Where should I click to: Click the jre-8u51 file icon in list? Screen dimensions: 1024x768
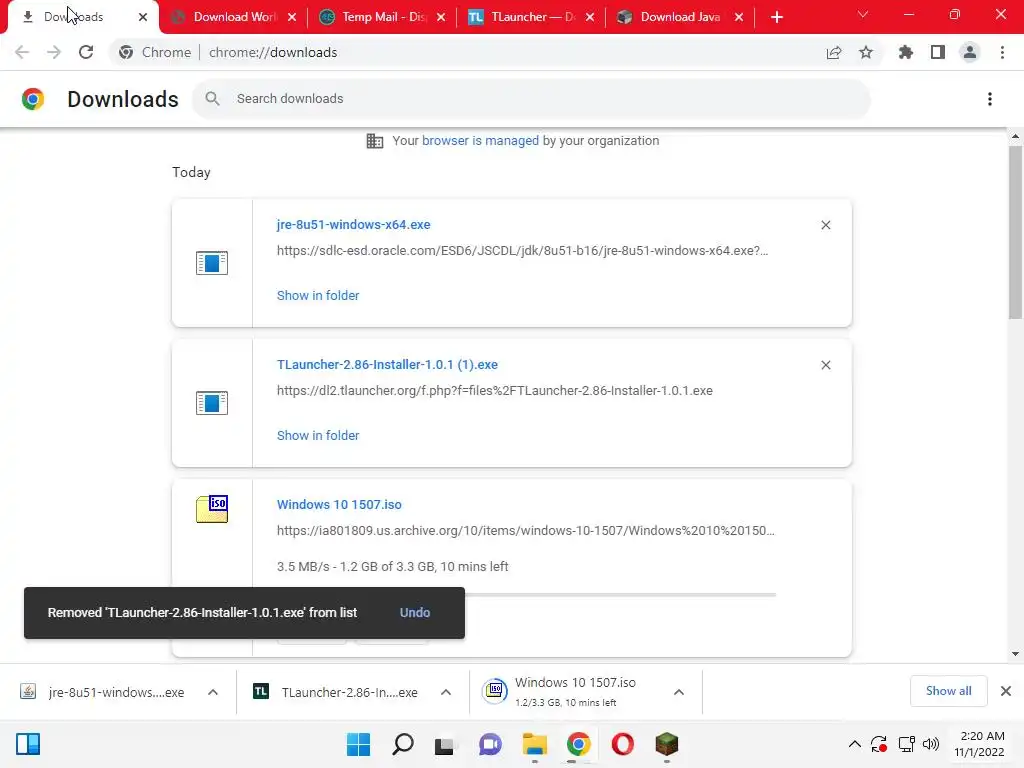point(212,263)
